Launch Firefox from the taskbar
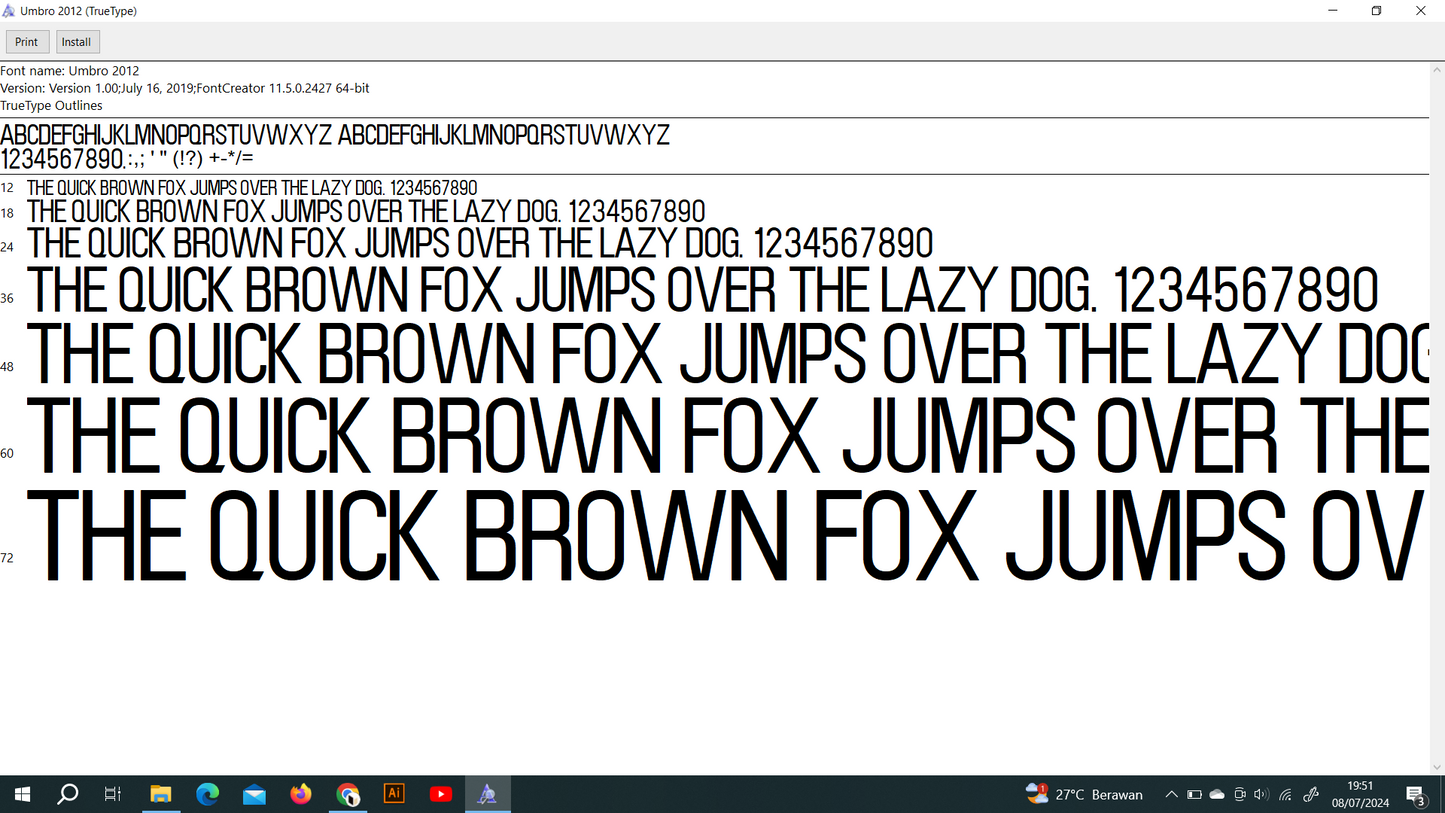The height and width of the screenshot is (813, 1445). click(x=300, y=794)
